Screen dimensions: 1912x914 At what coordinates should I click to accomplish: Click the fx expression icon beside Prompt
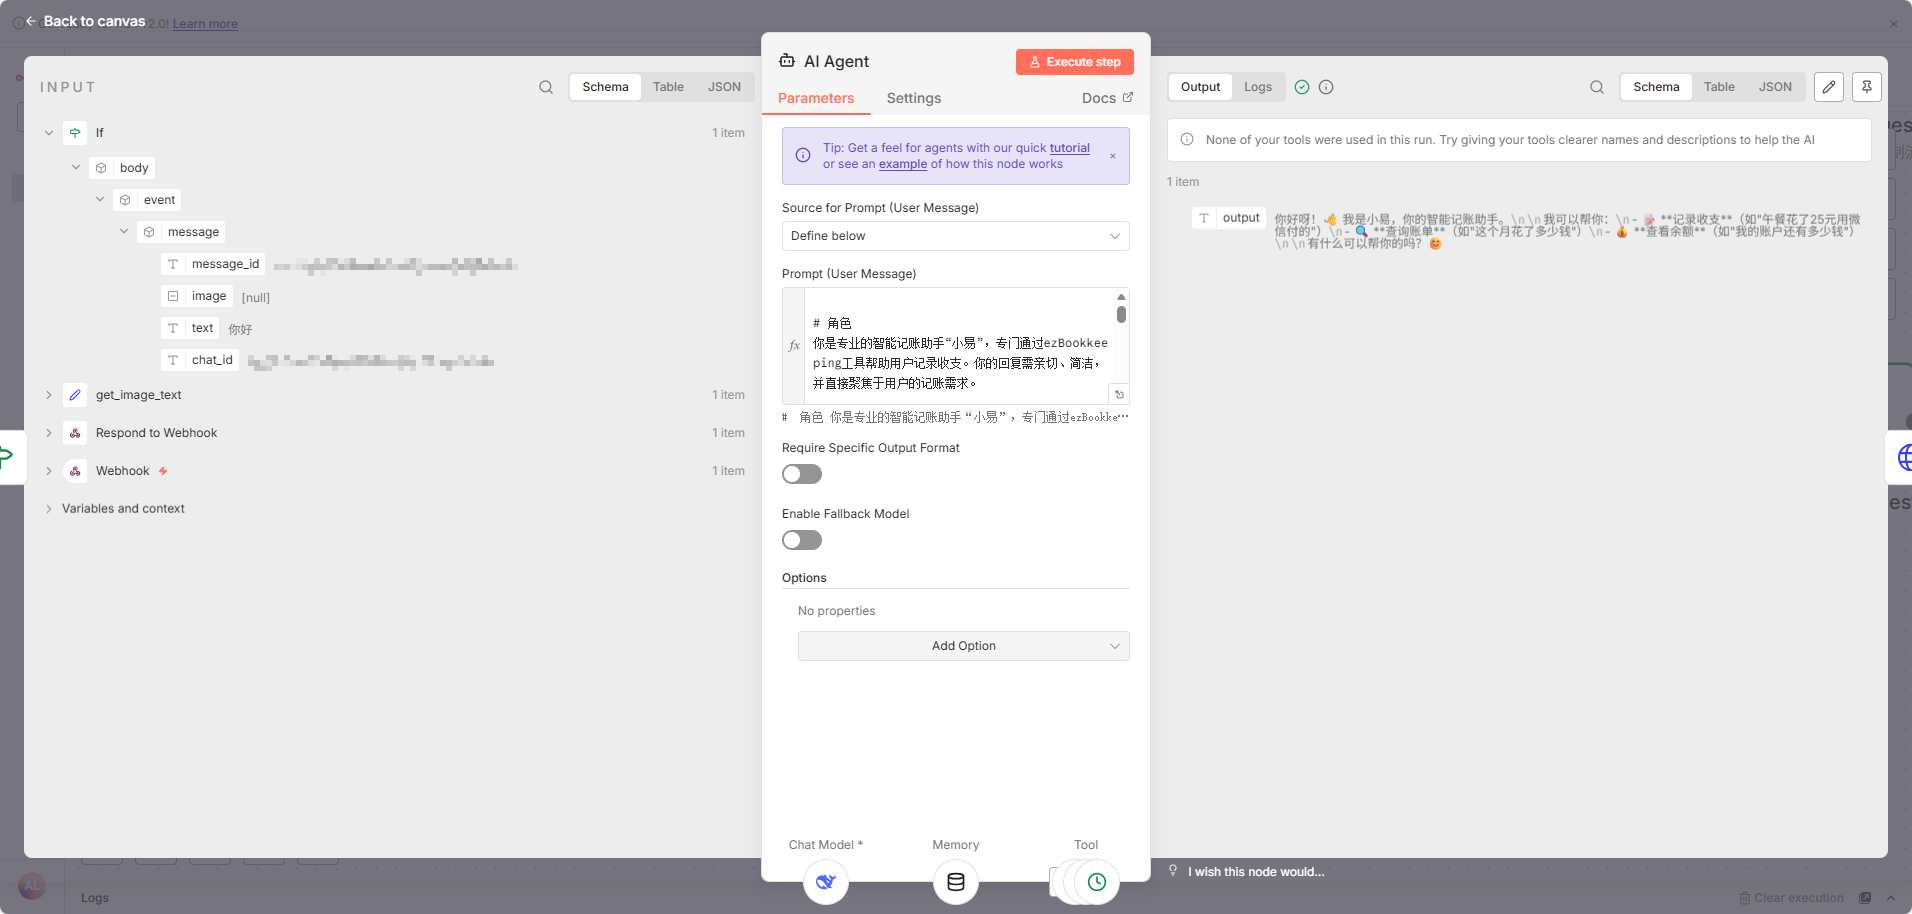(794, 345)
